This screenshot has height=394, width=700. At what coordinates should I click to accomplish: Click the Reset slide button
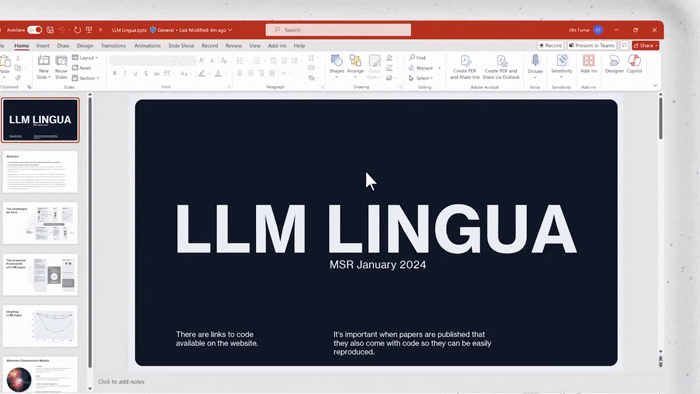82,68
